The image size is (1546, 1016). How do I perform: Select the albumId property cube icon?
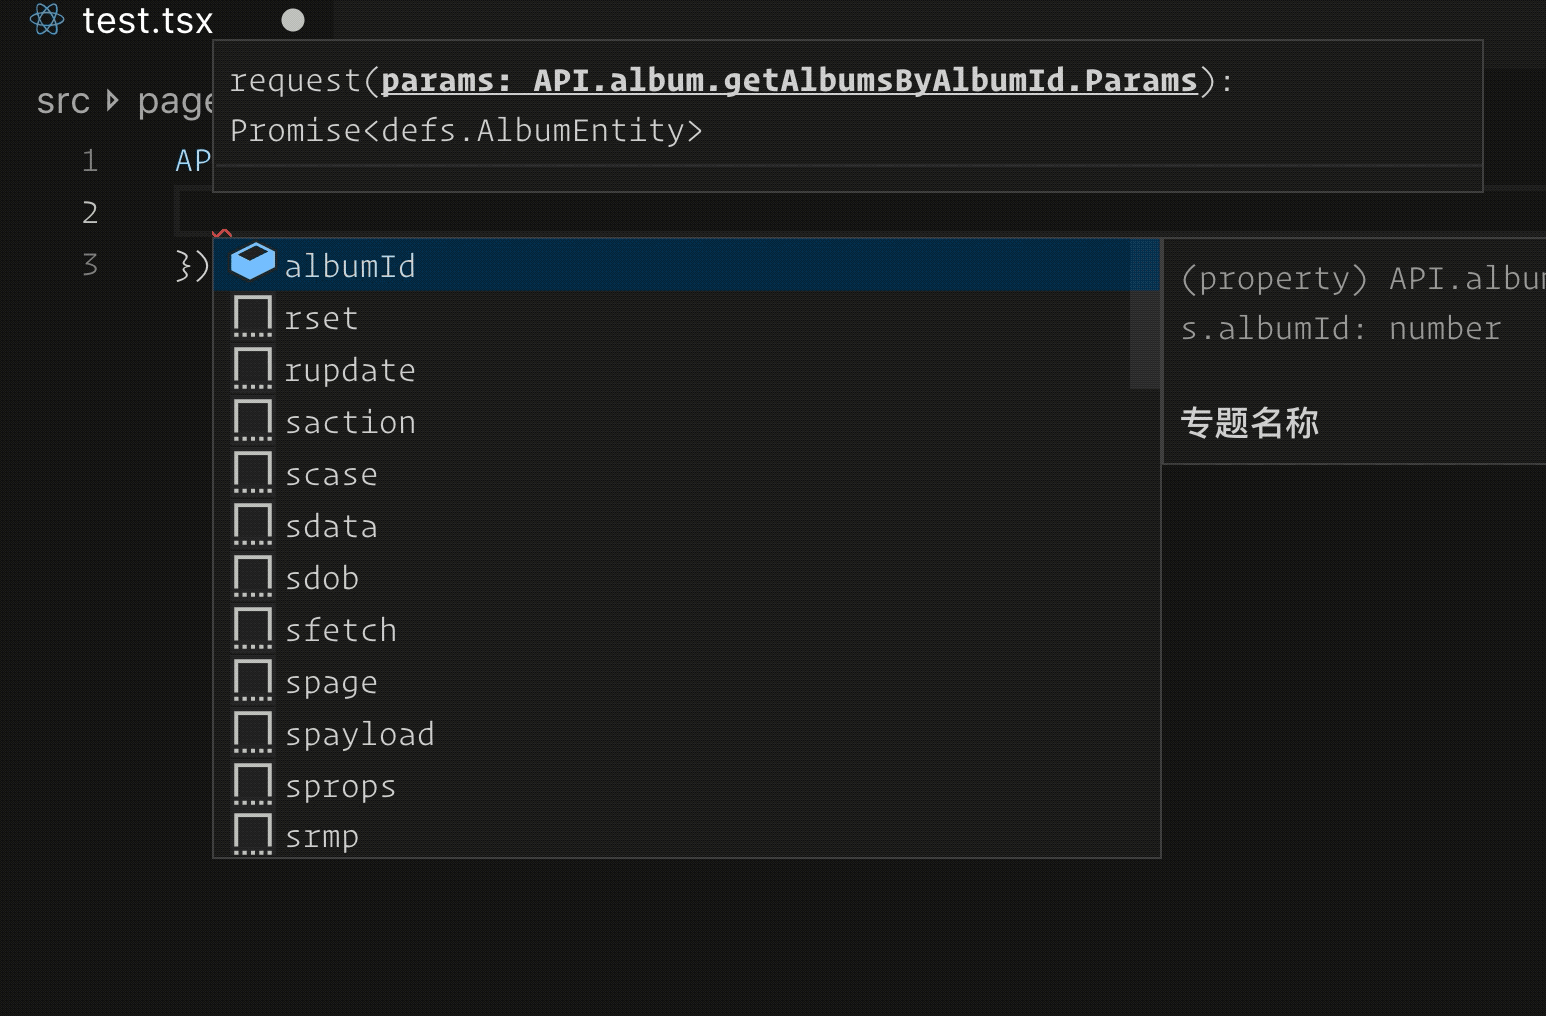252,262
